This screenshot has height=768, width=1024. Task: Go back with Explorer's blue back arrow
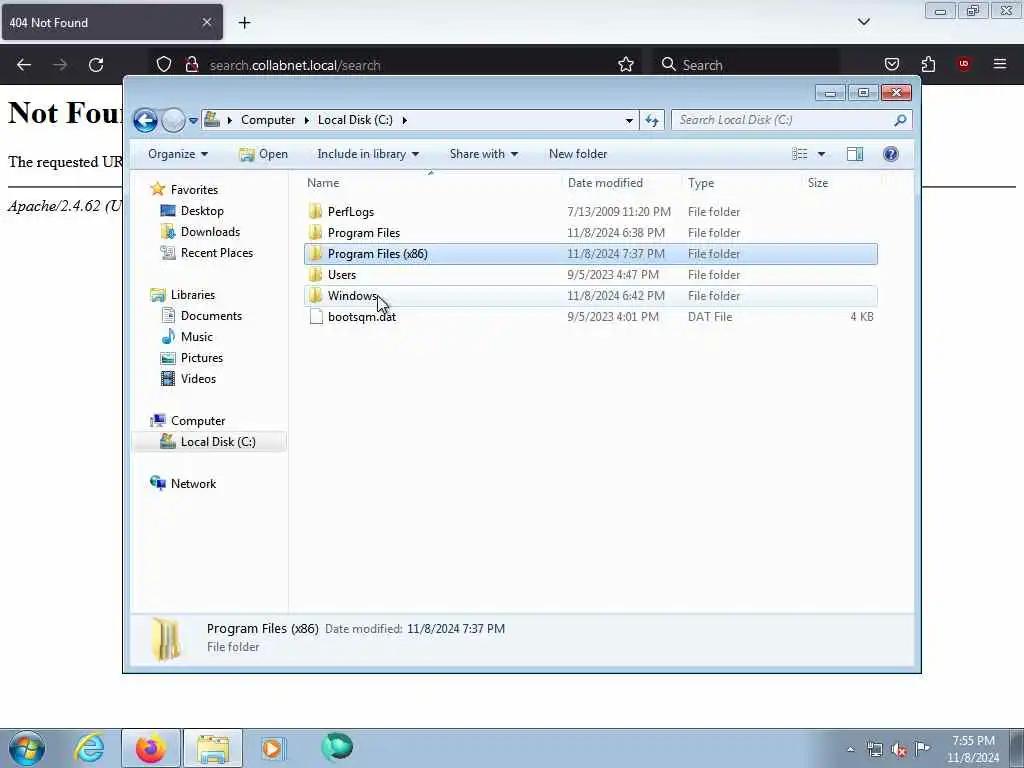(x=145, y=120)
